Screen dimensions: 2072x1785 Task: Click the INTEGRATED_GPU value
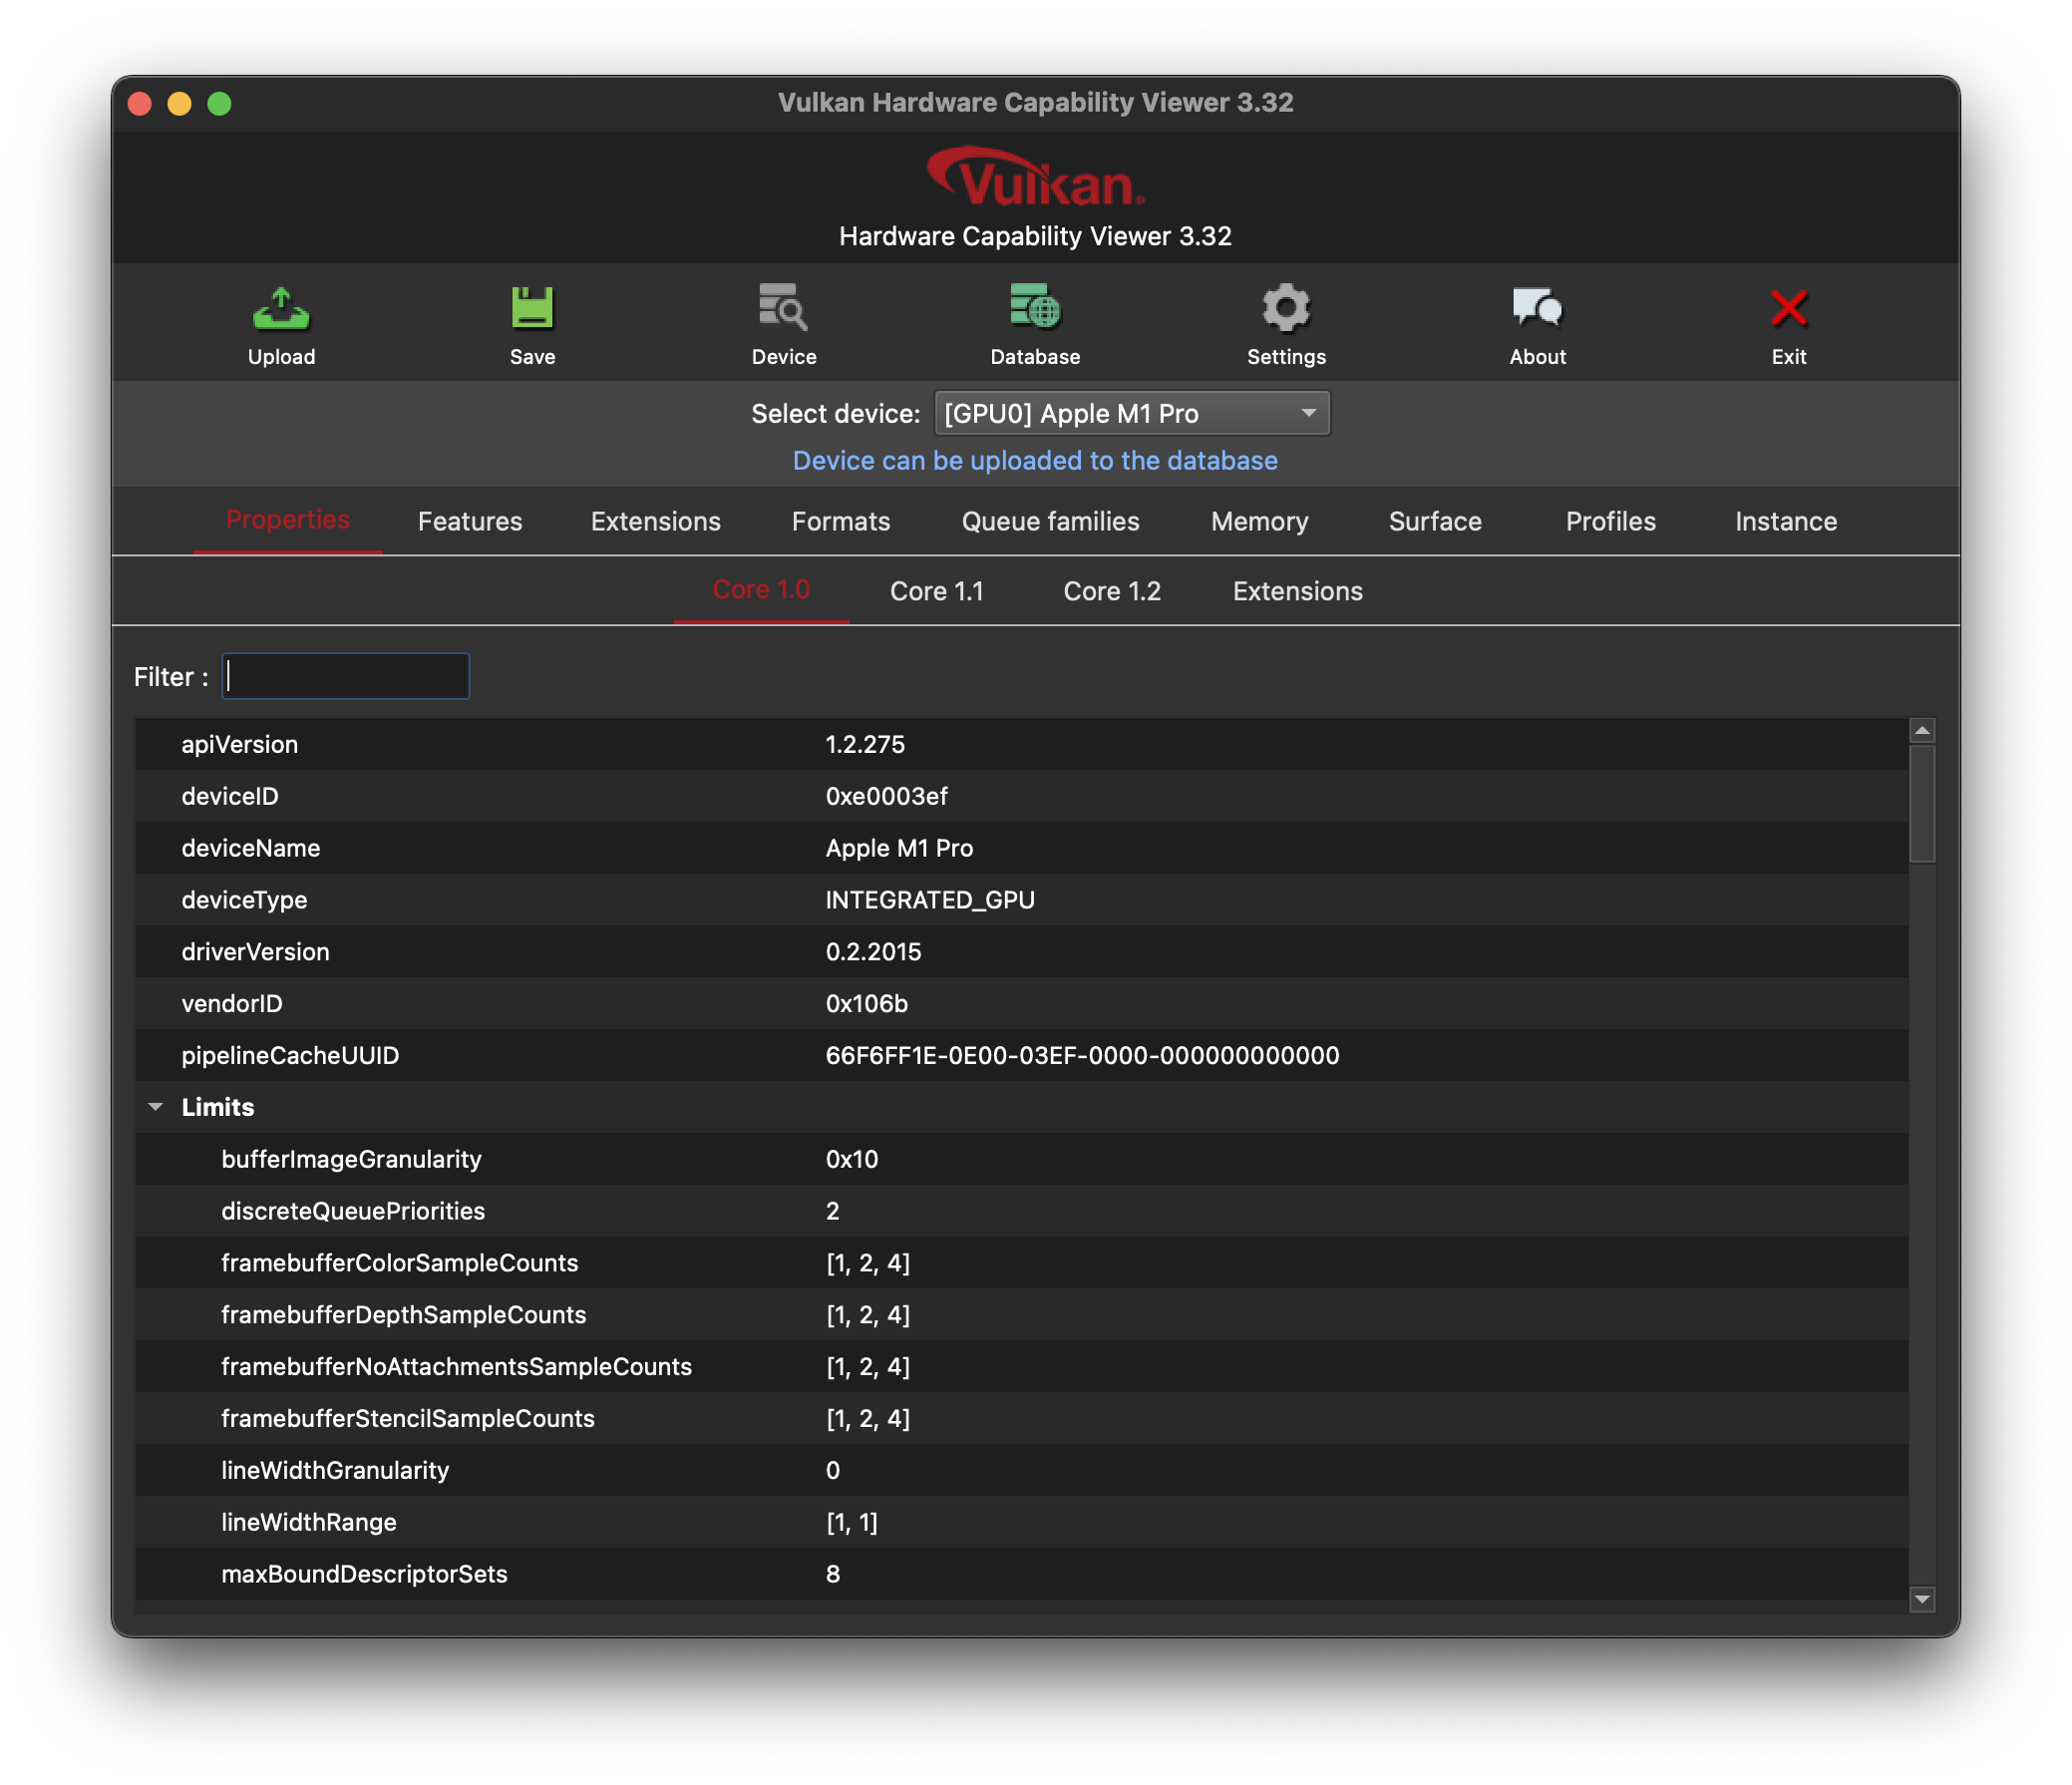point(930,900)
